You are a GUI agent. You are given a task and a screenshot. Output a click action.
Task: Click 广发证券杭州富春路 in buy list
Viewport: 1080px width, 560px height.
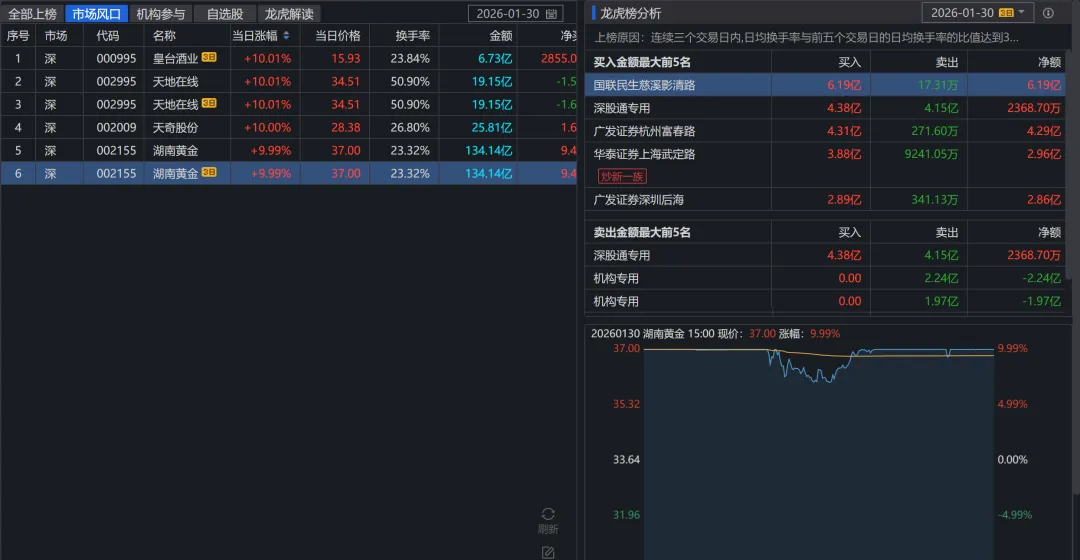[645, 131]
